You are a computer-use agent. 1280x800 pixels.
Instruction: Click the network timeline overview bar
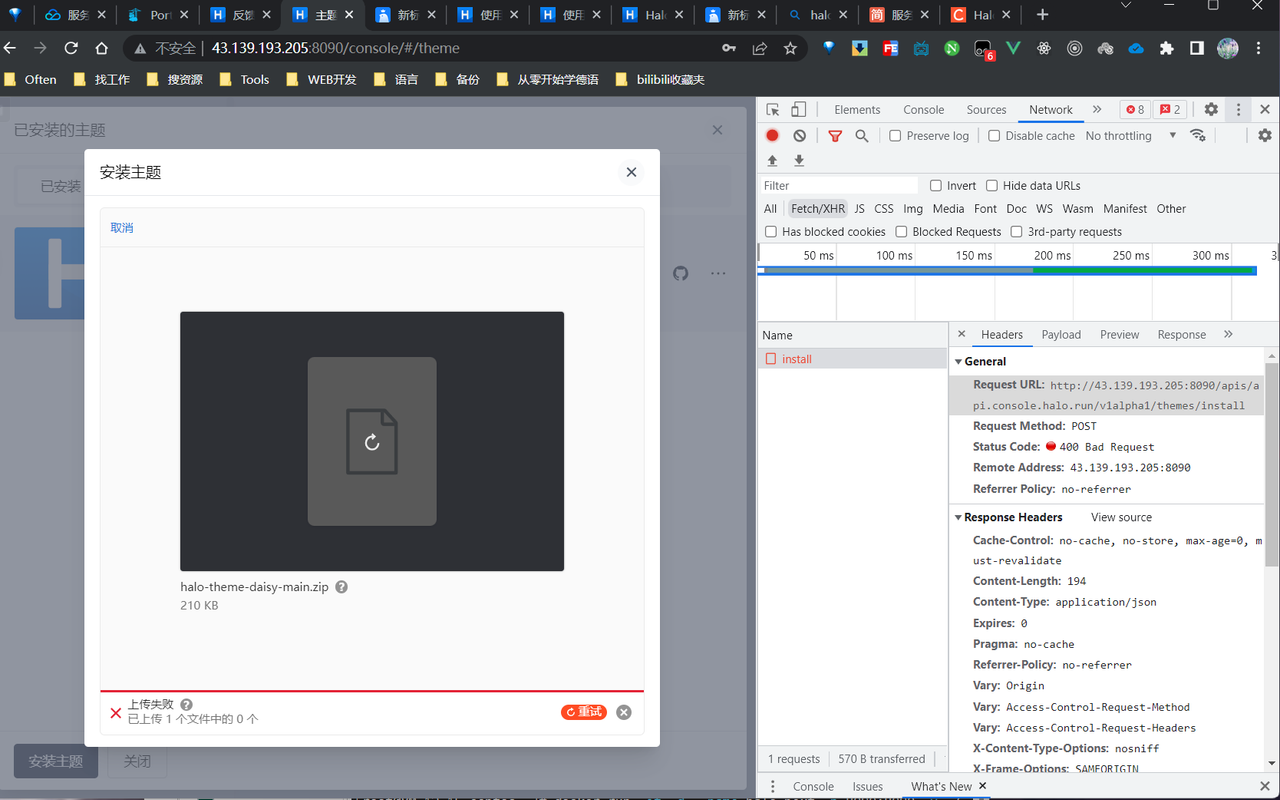[1007, 270]
